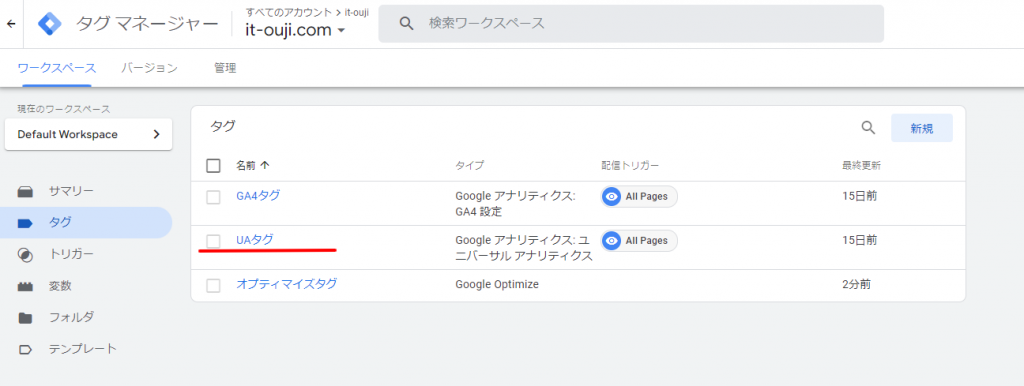Open the GA4タグ link

[x=258, y=195]
